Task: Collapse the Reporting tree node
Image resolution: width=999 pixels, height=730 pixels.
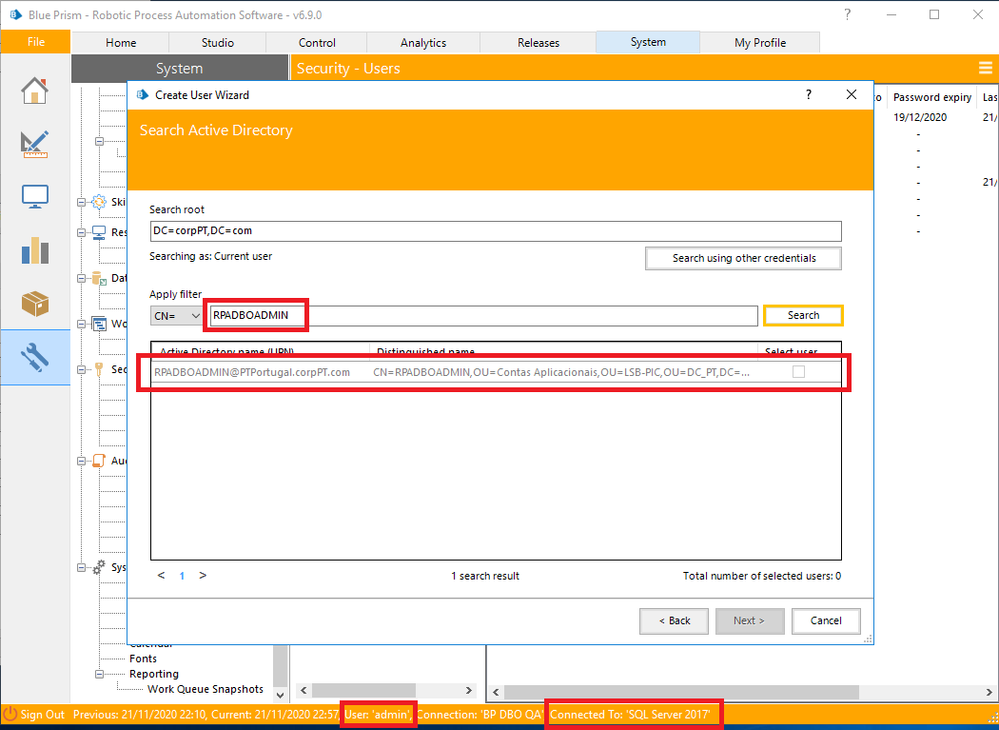Action: click(99, 674)
